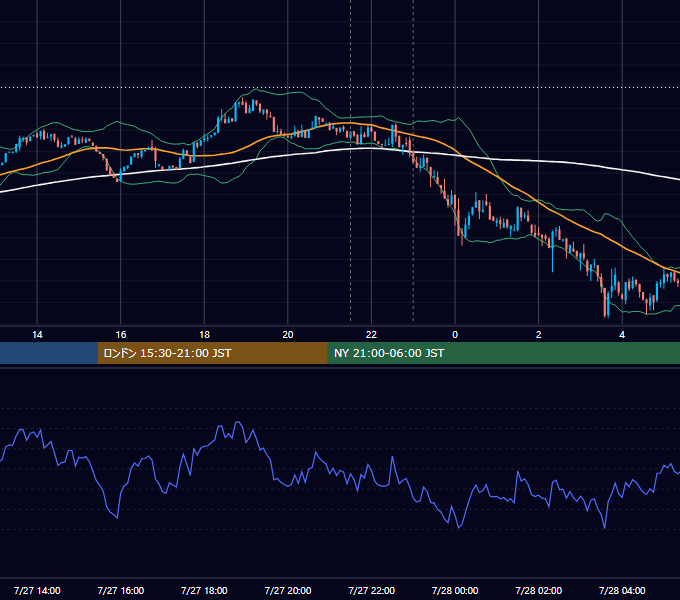Click the hour label 2 on price chart axis

tap(539, 335)
